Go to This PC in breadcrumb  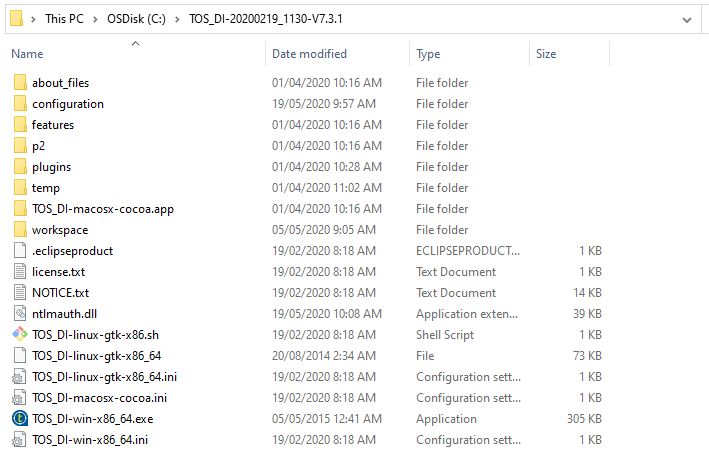pyautogui.click(x=64, y=19)
